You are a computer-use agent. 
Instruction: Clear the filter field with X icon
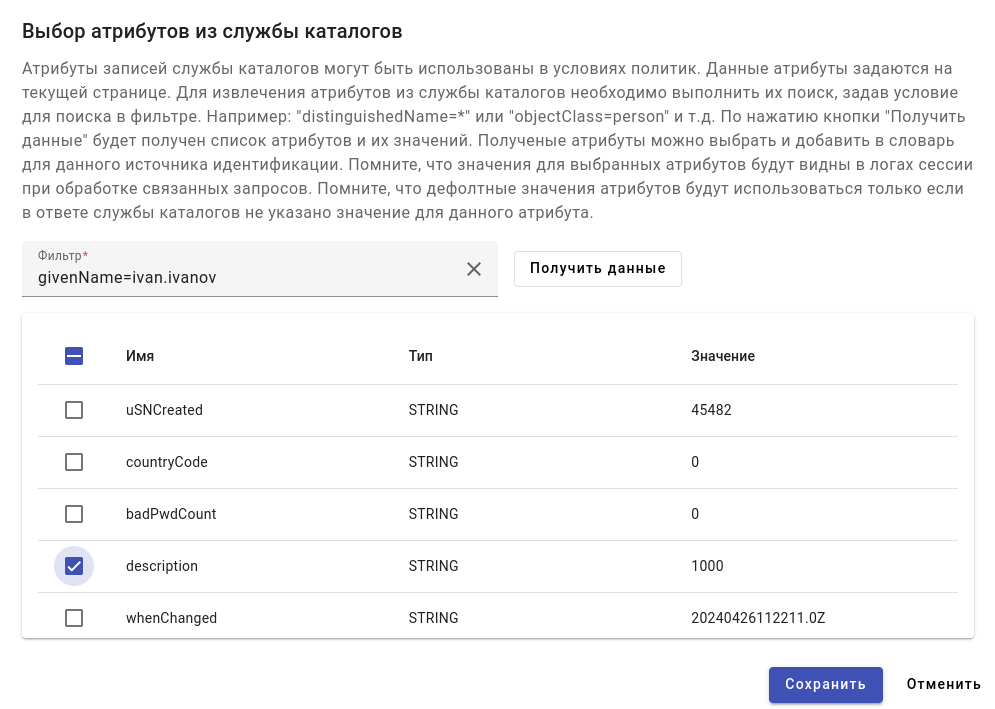pyautogui.click(x=474, y=269)
